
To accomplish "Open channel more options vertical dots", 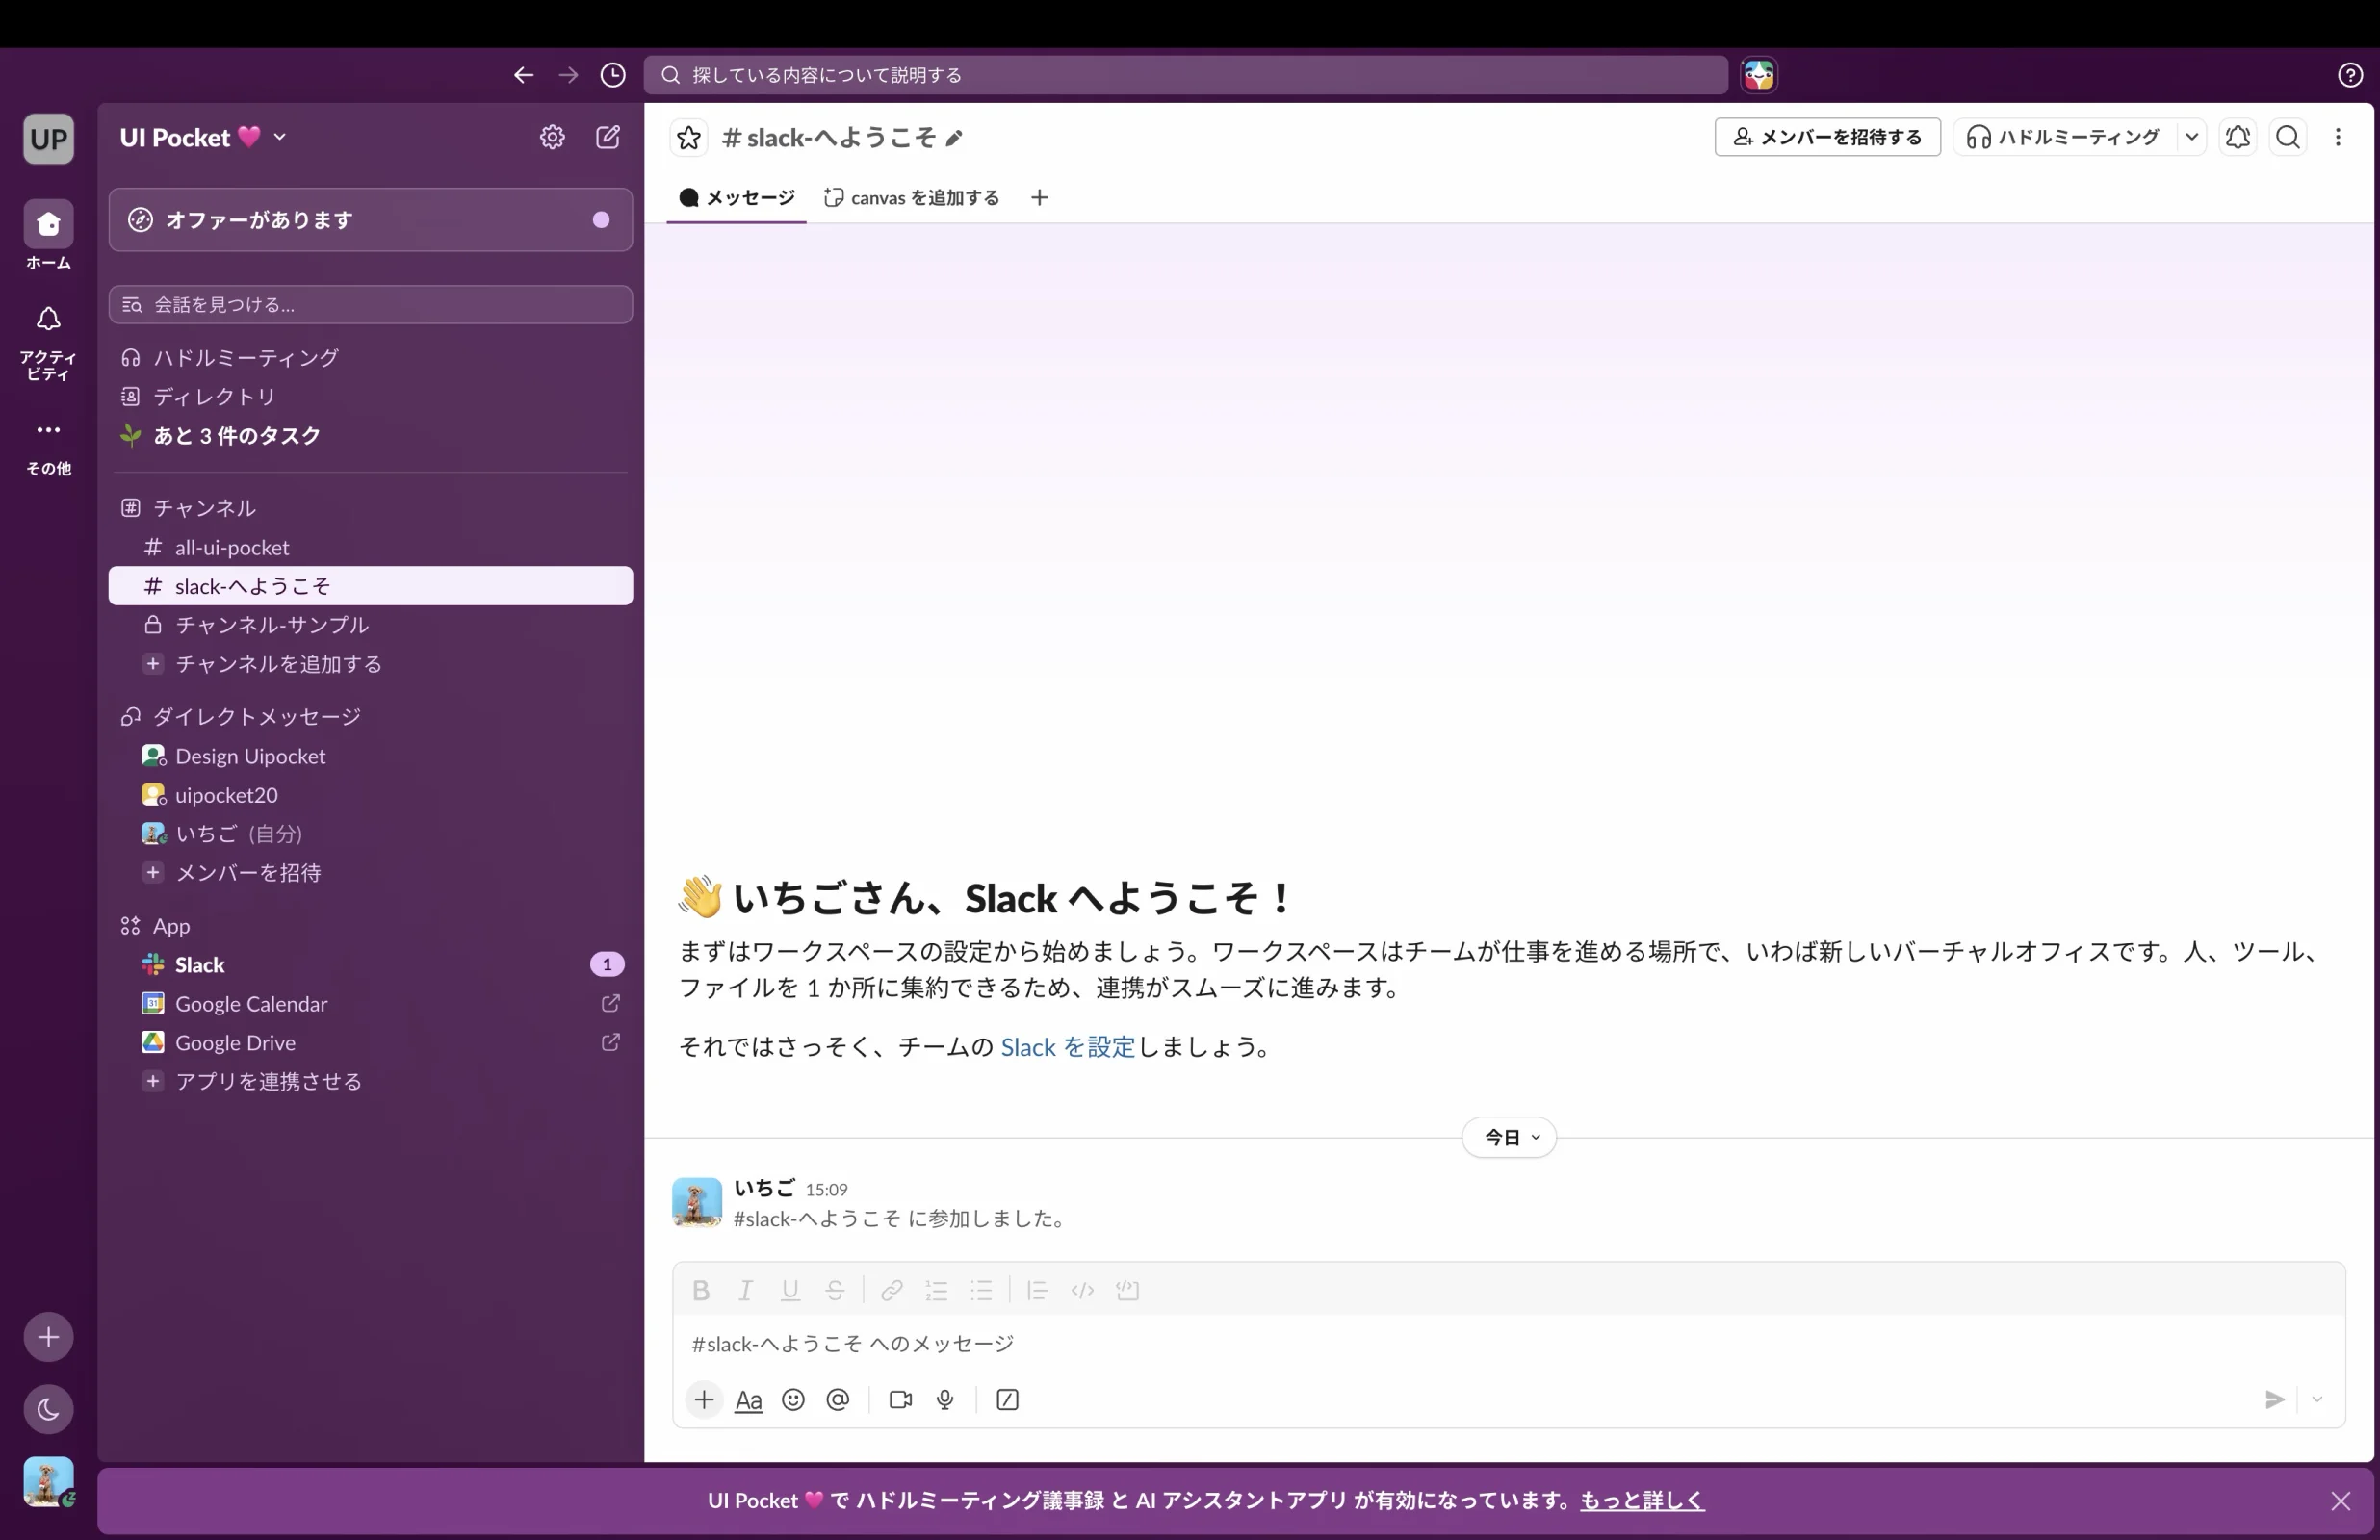I will pyautogui.click(x=2338, y=137).
